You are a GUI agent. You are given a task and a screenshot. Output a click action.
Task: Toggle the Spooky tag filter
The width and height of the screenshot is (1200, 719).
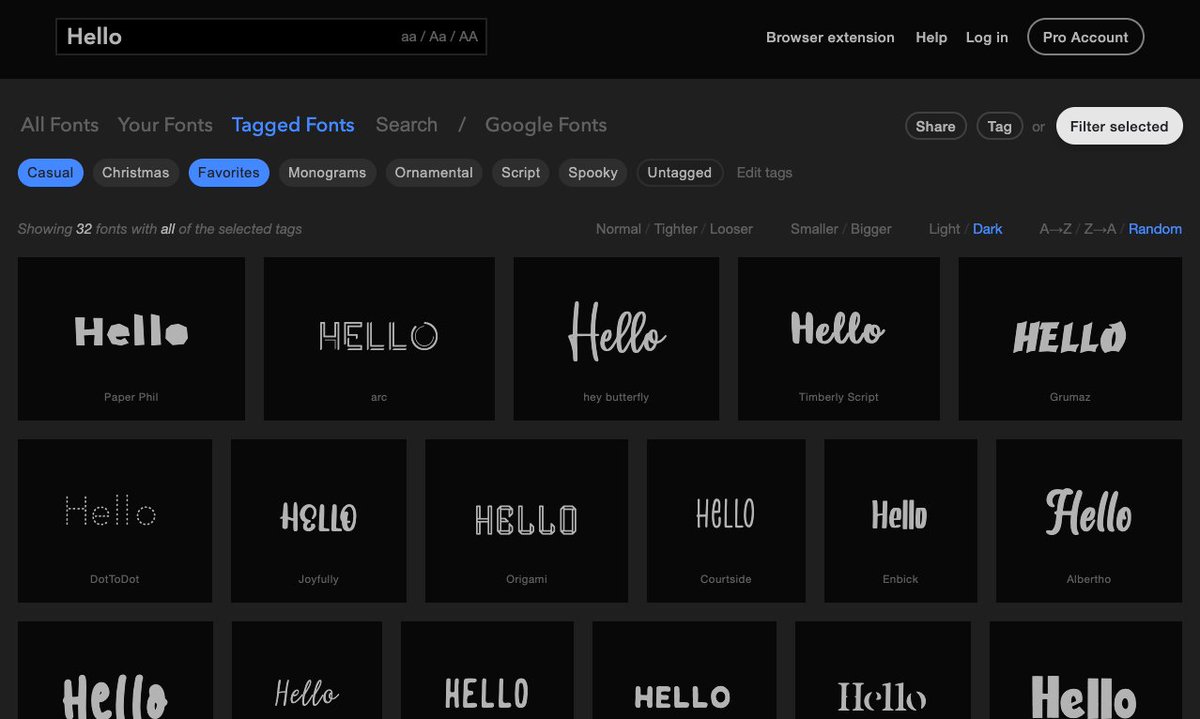[x=593, y=173]
